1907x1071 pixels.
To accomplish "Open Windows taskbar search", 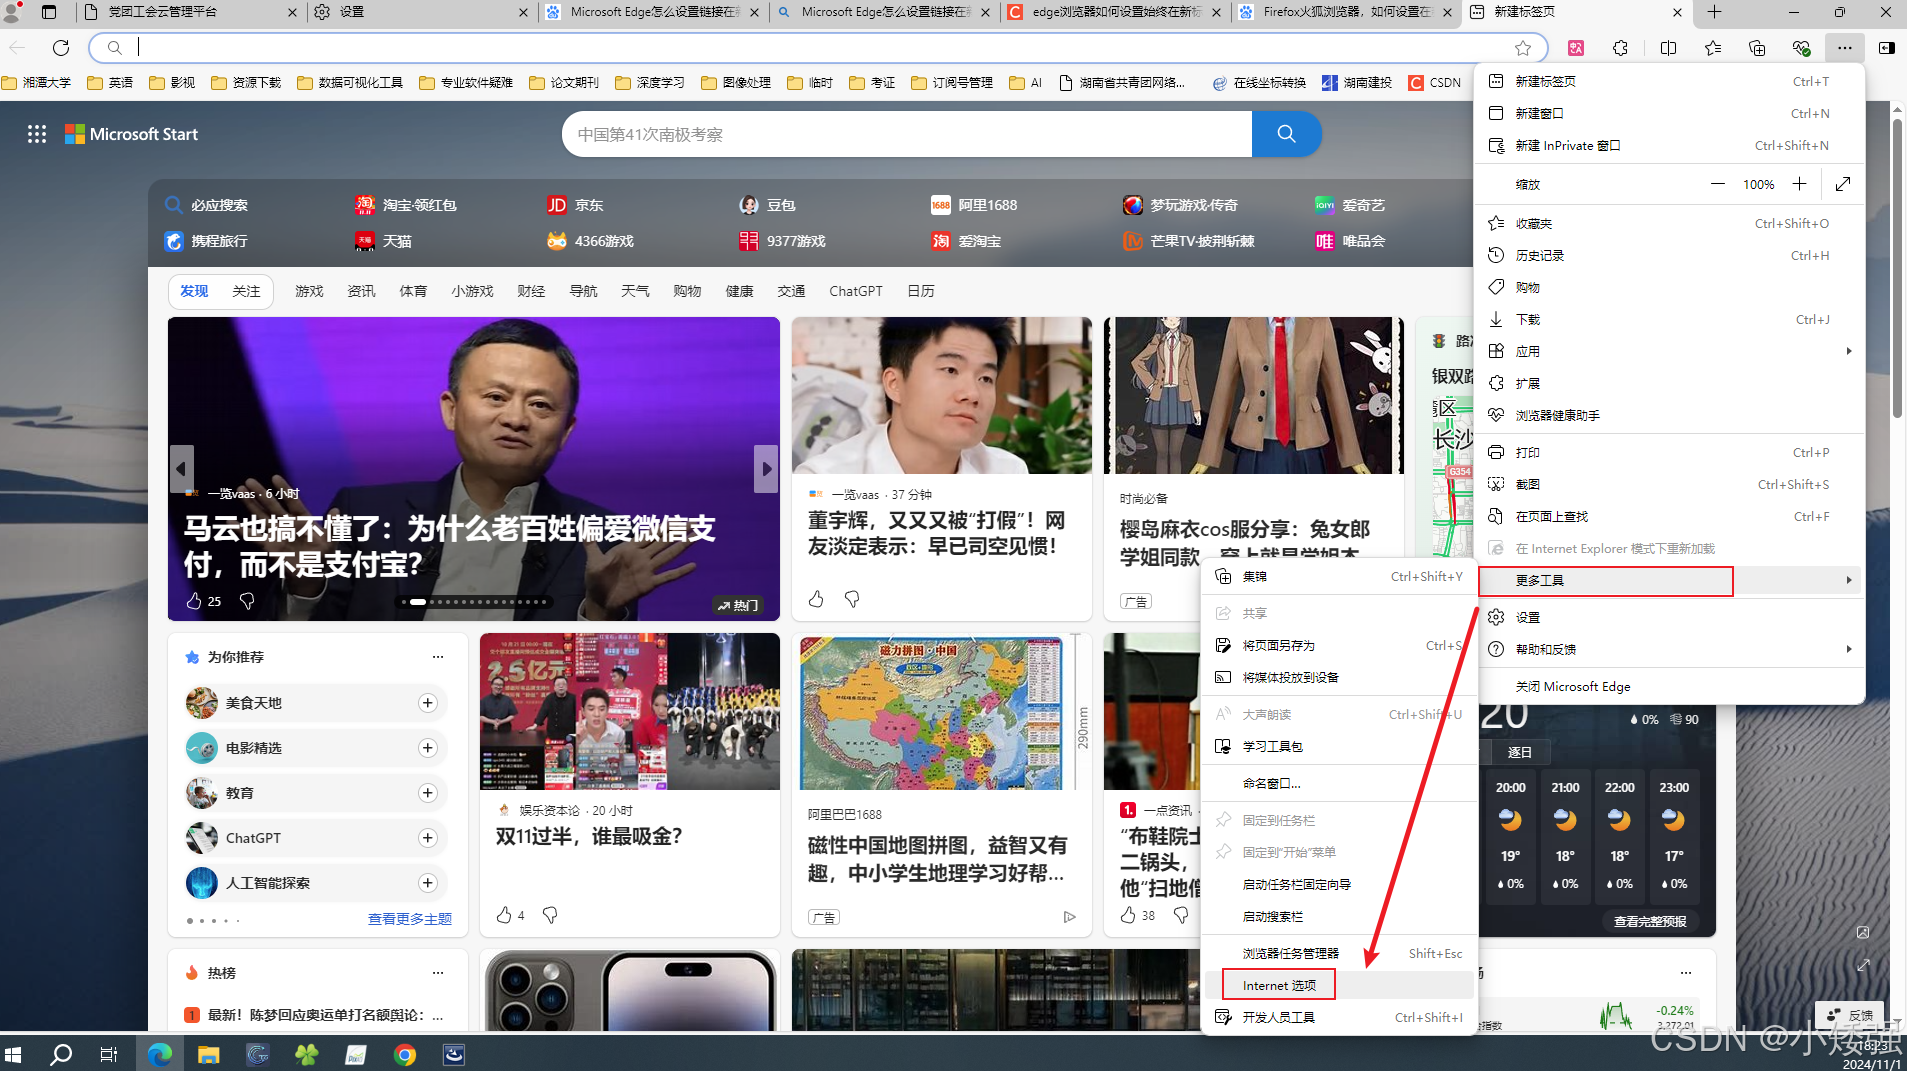I will pyautogui.click(x=61, y=1054).
